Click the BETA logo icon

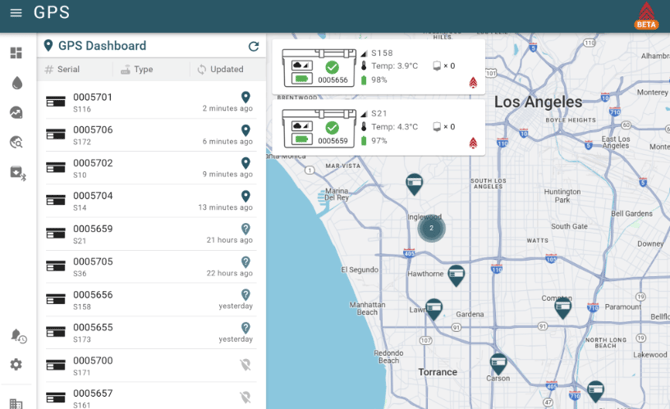pyautogui.click(x=646, y=16)
